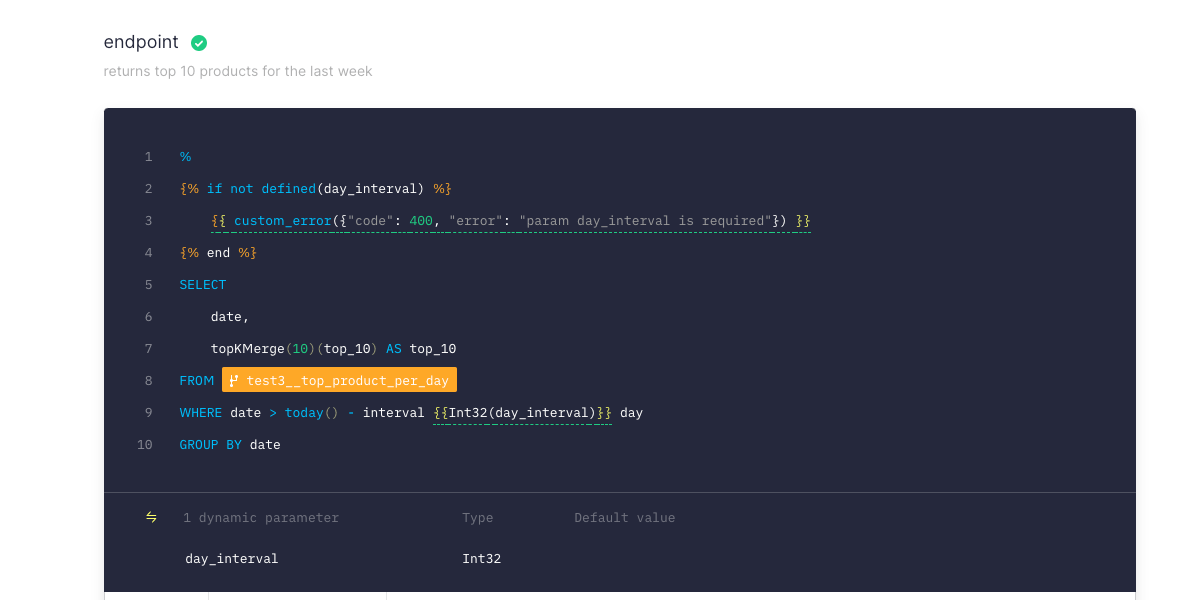
Task: Click the green endpoint published checkmark icon
Action: [x=199, y=43]
